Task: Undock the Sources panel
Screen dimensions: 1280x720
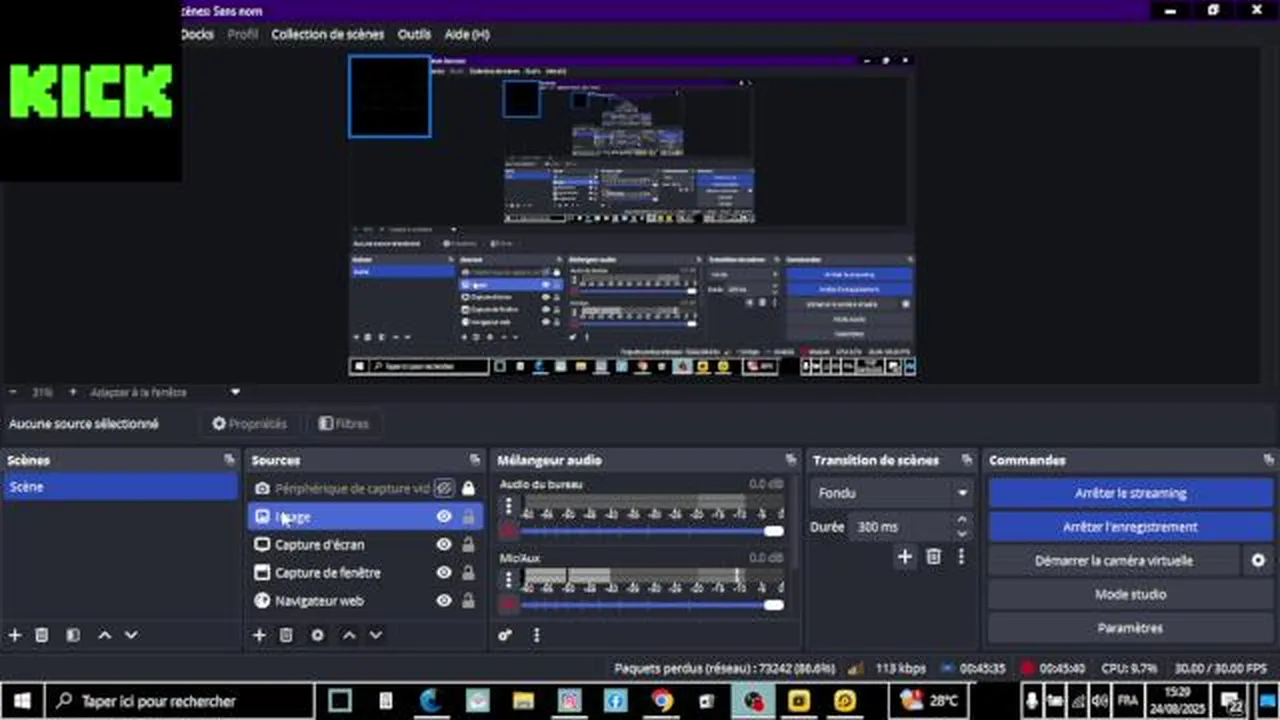Action: point(475,460)
